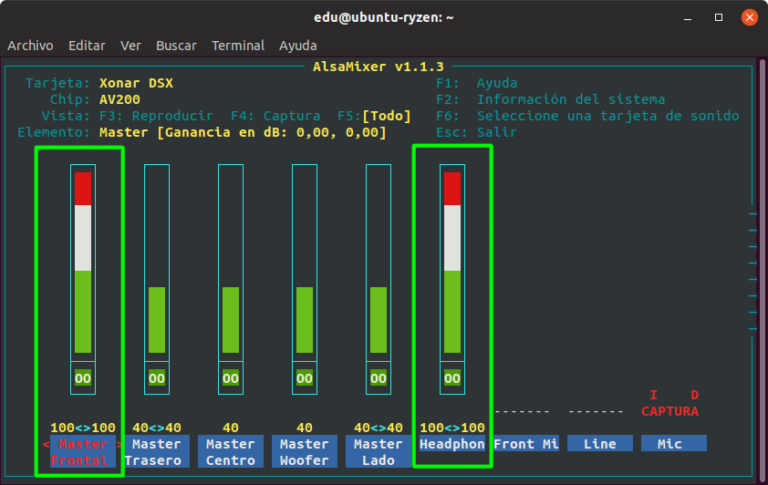
Task: Select the Master Trasero channel label
Action: pos(157,452)
